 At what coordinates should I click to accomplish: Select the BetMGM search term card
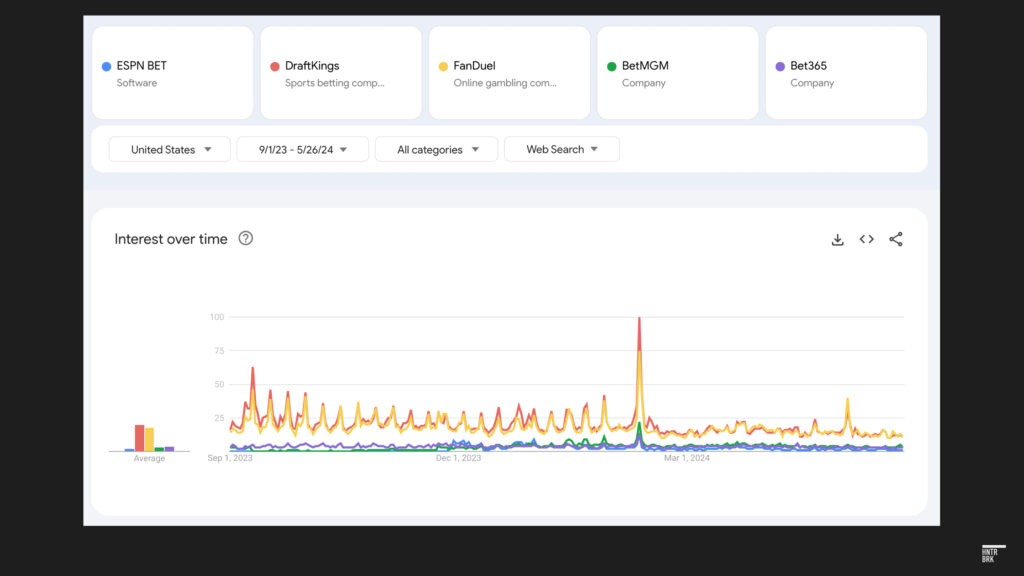pyautogui.click(x=678, y=72)
